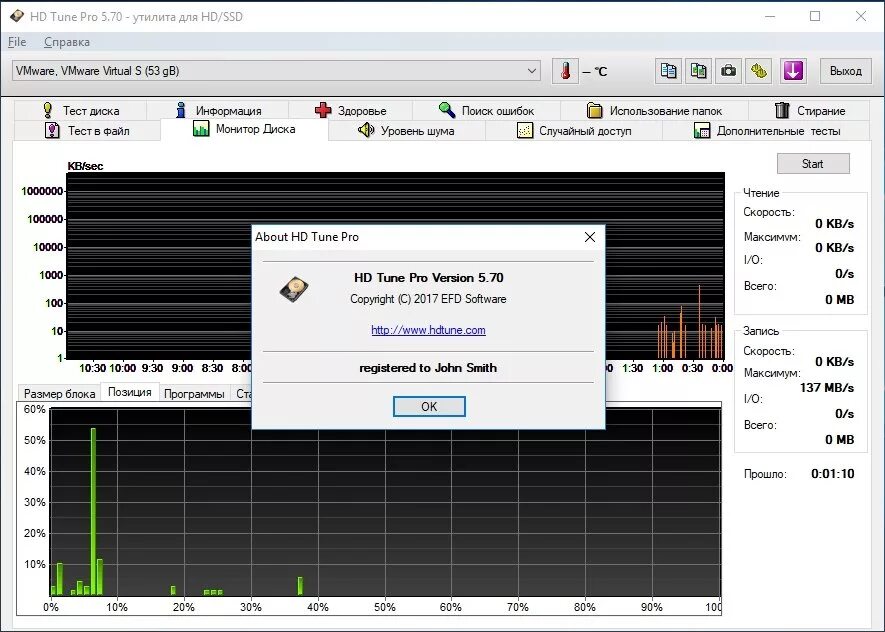Select the Программы sub-tab
The height and width of the screenshot is (632, 885).
click(194, 394)
